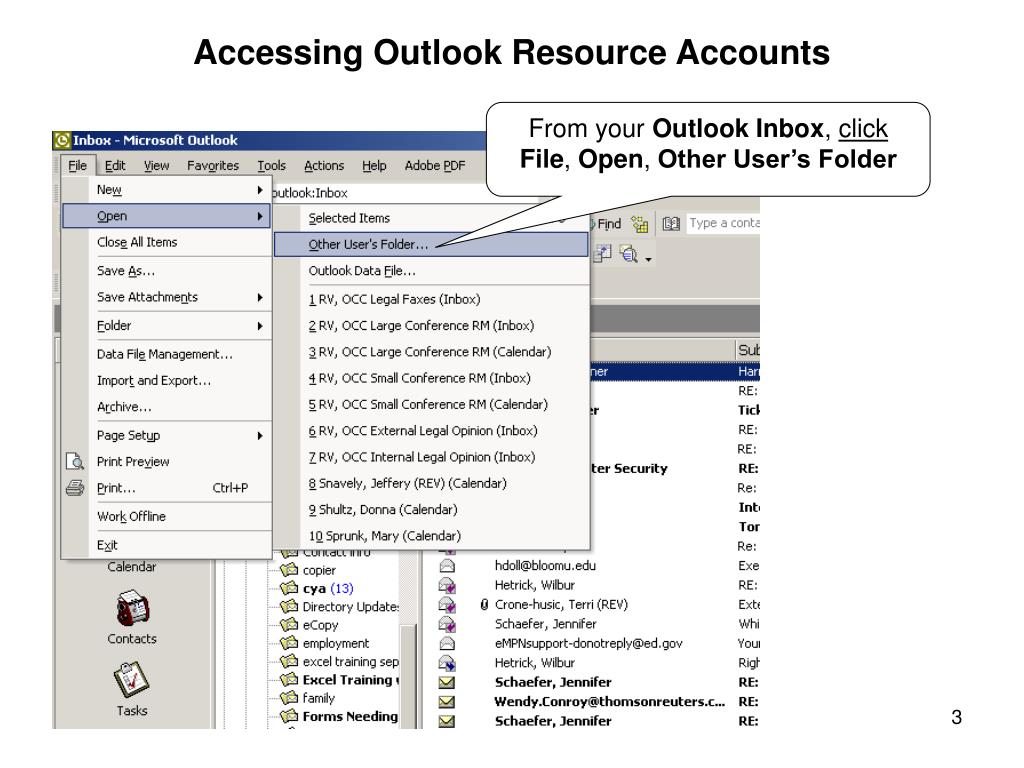Expand the New submenu arrow
The image size is (1024, 768).
point(260,190)
